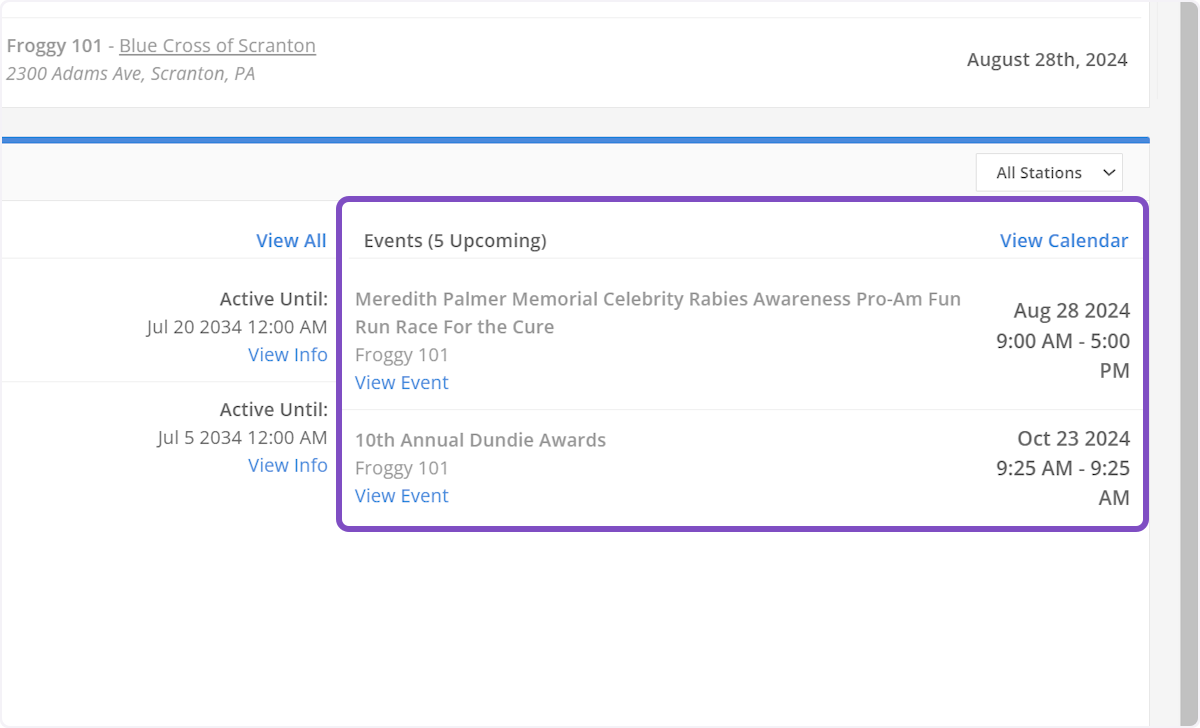
Task: Click Froggy 101 under the Dundie Awards event
Action: click(401, 468)
